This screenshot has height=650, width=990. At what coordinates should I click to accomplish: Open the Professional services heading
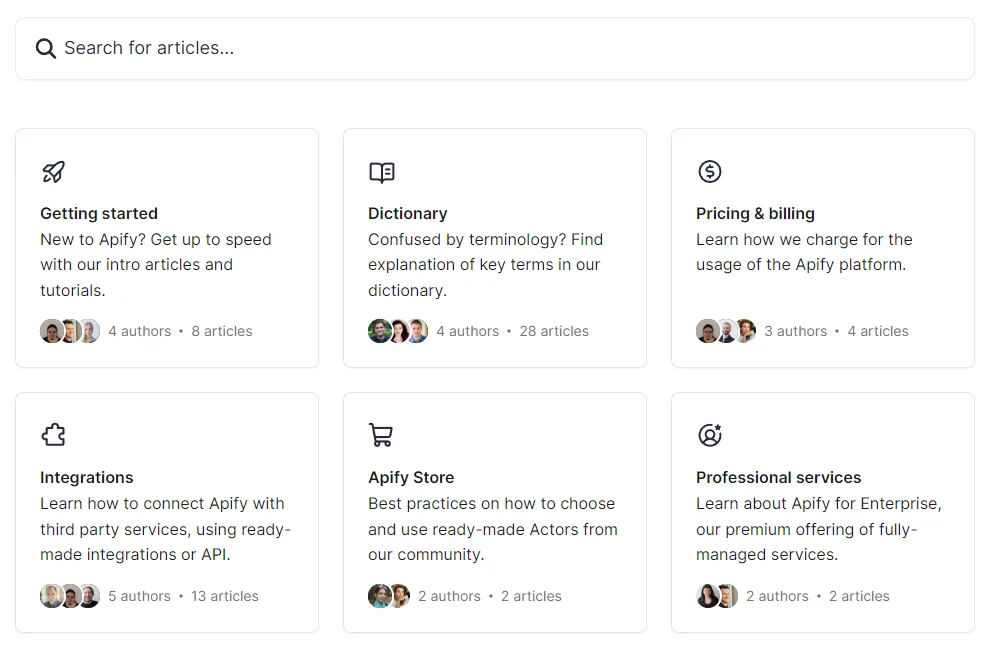[778, 477]
